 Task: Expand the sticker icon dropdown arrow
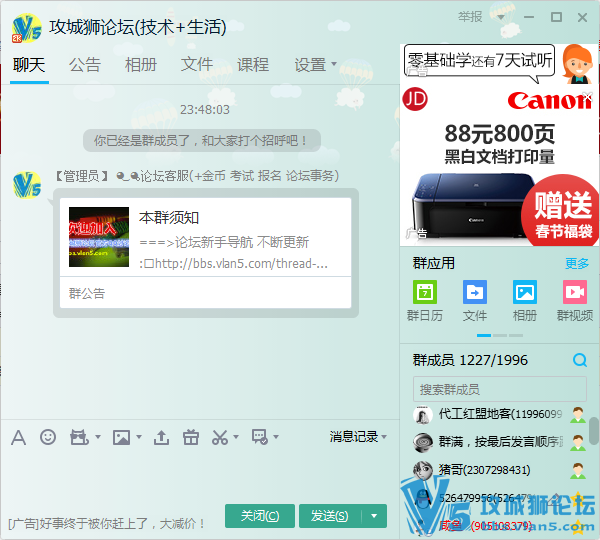(98, 437)
